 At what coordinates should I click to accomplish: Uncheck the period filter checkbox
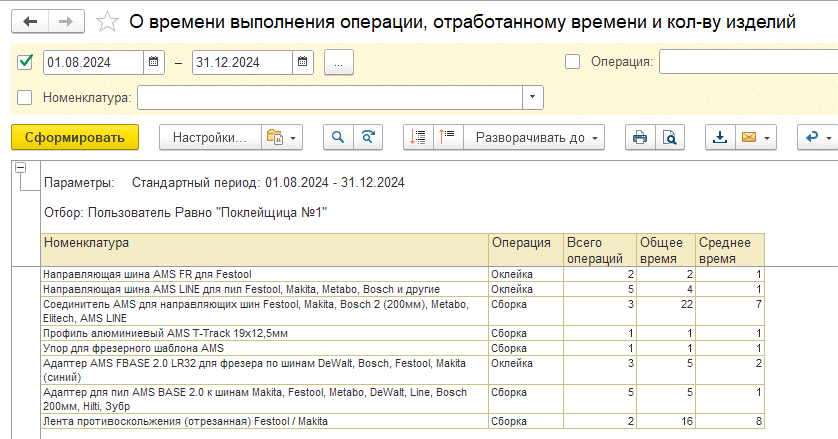point(25,62)
